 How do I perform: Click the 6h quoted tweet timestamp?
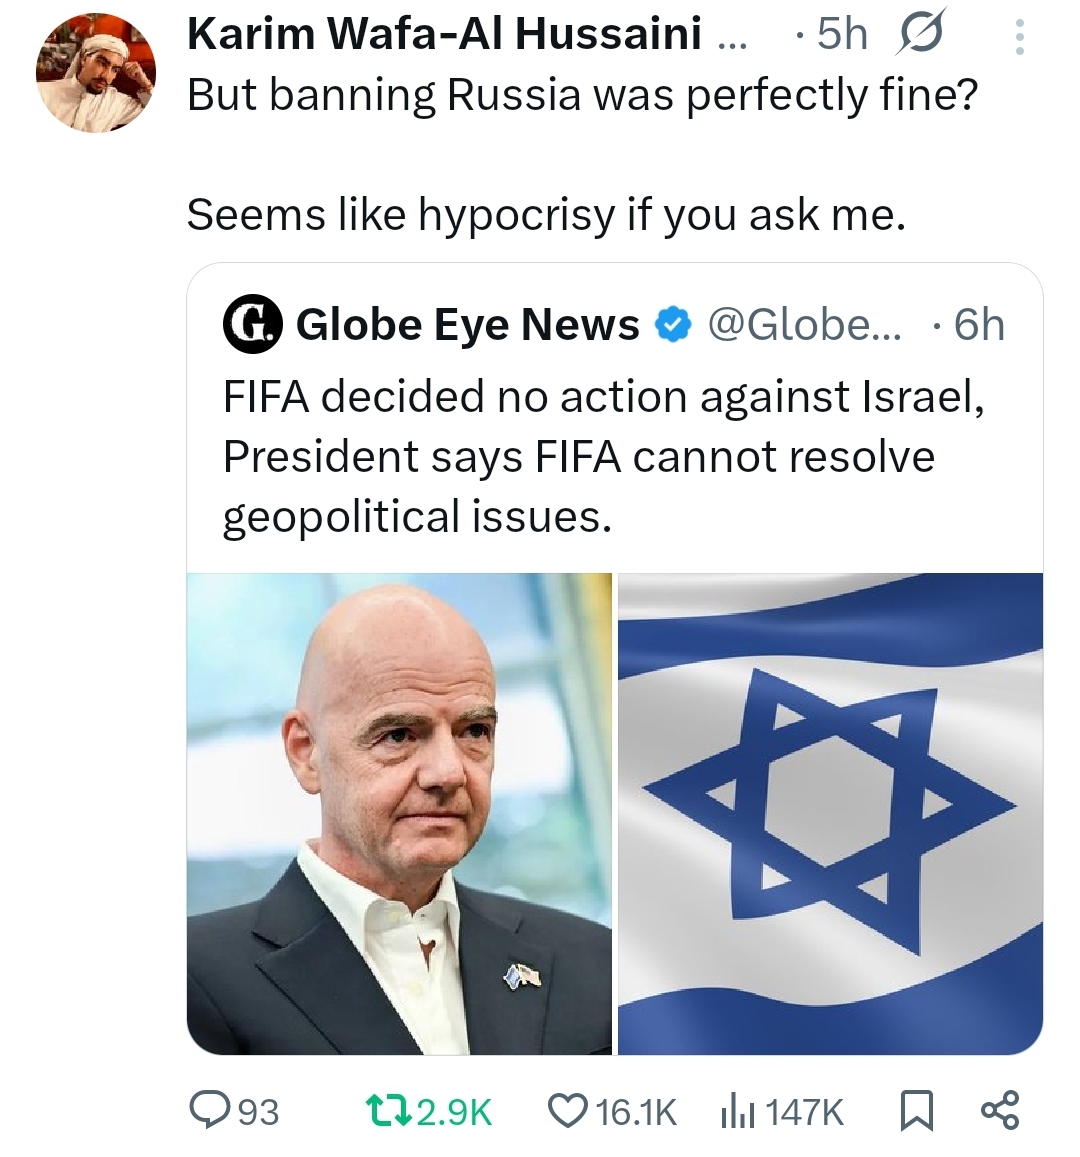(x=978, y=325)
